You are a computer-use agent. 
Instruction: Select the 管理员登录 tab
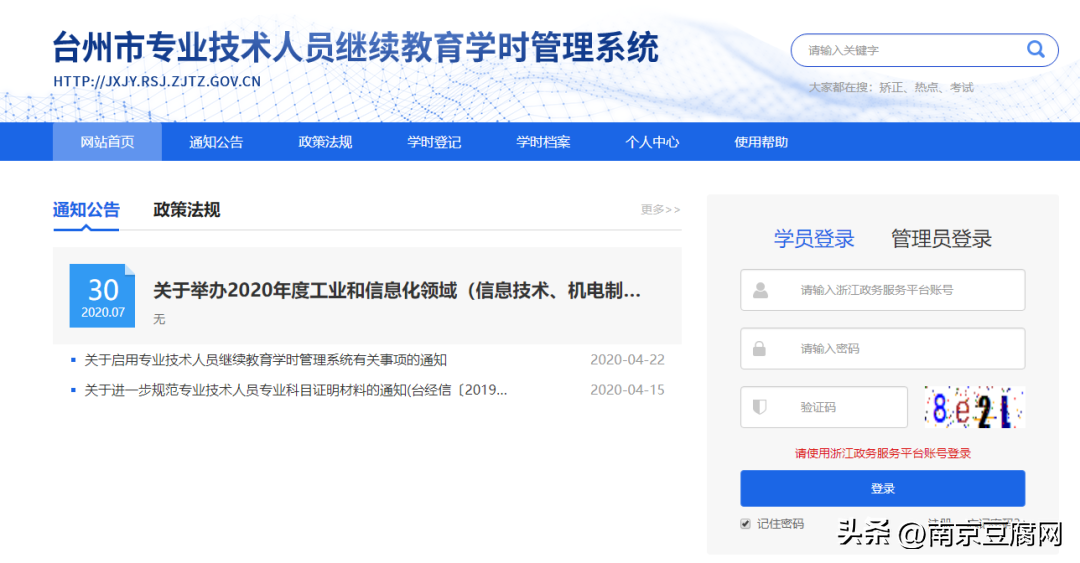[942, 238]
